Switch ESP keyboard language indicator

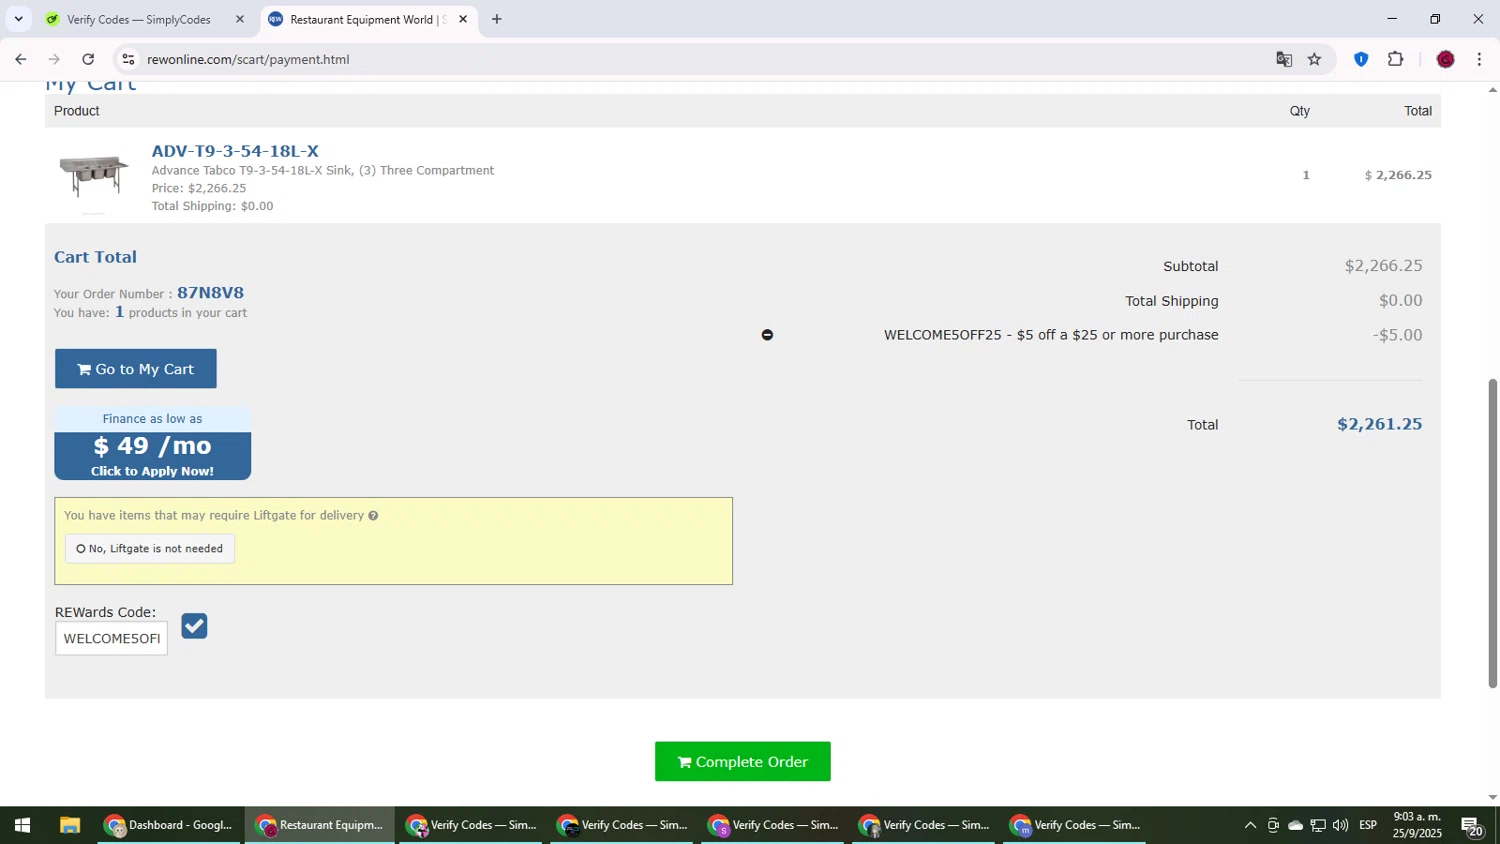(x=1368, y=825)
